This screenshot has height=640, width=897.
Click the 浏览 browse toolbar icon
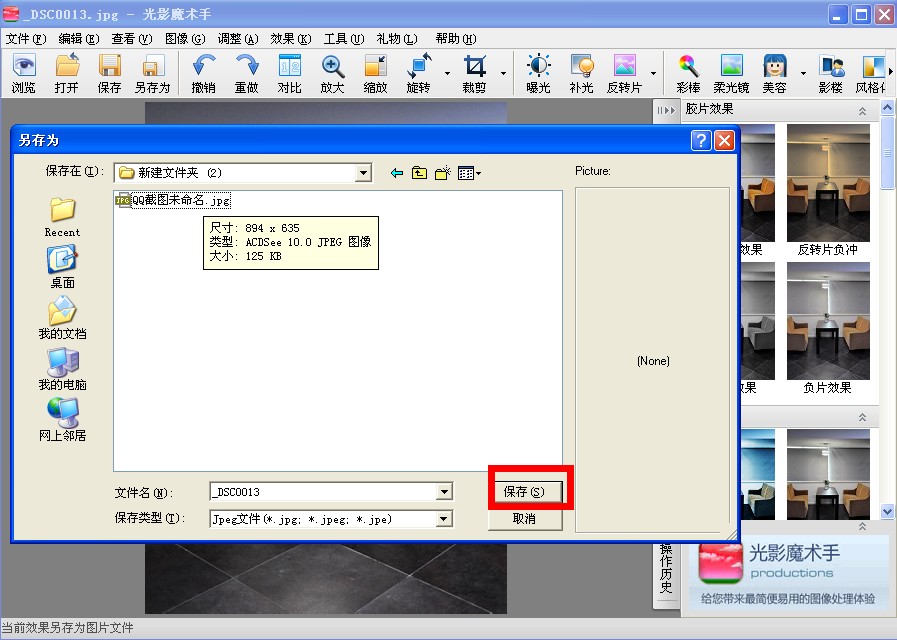click(24, 73)
